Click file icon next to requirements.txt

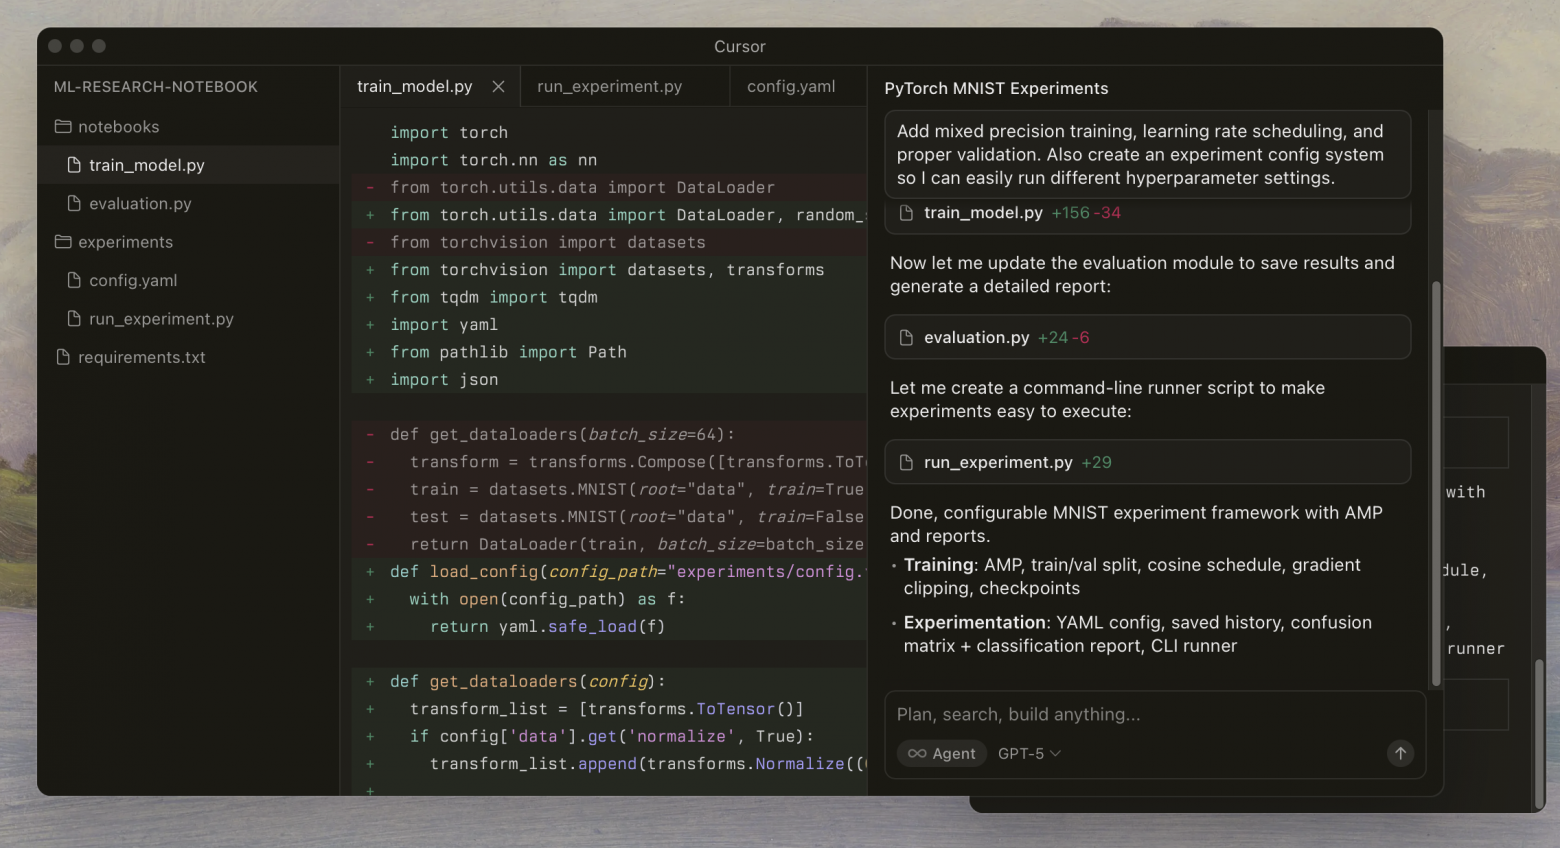(63, 357)
